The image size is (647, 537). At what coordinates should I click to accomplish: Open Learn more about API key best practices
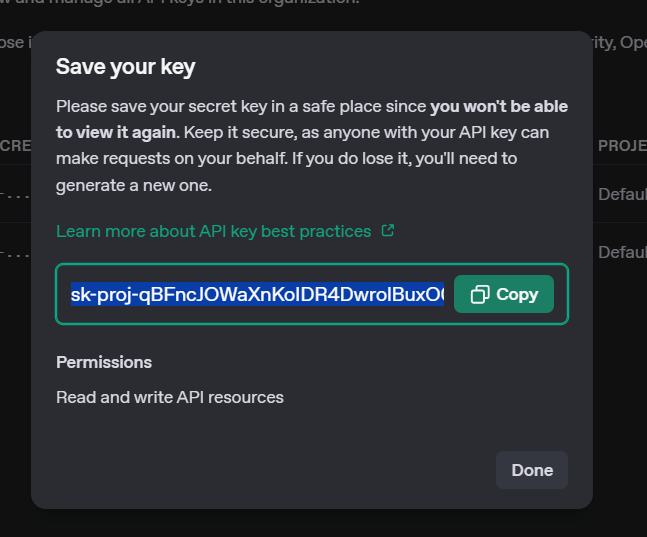213,231
